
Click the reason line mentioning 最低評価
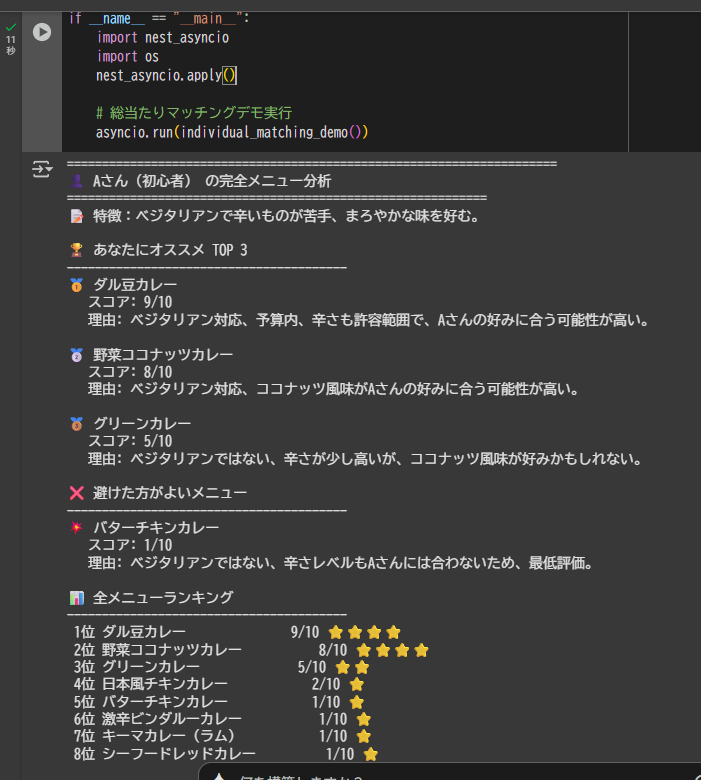click(x=341, y=563)
